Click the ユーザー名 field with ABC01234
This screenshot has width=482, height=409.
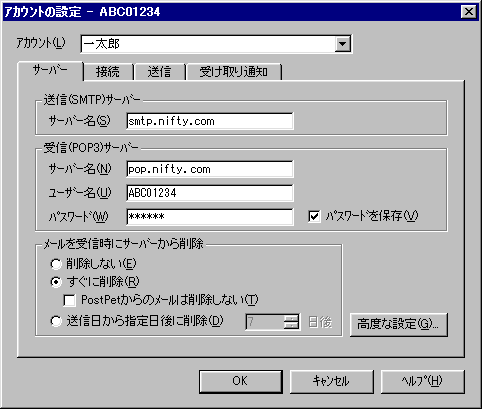click(210, 193)
